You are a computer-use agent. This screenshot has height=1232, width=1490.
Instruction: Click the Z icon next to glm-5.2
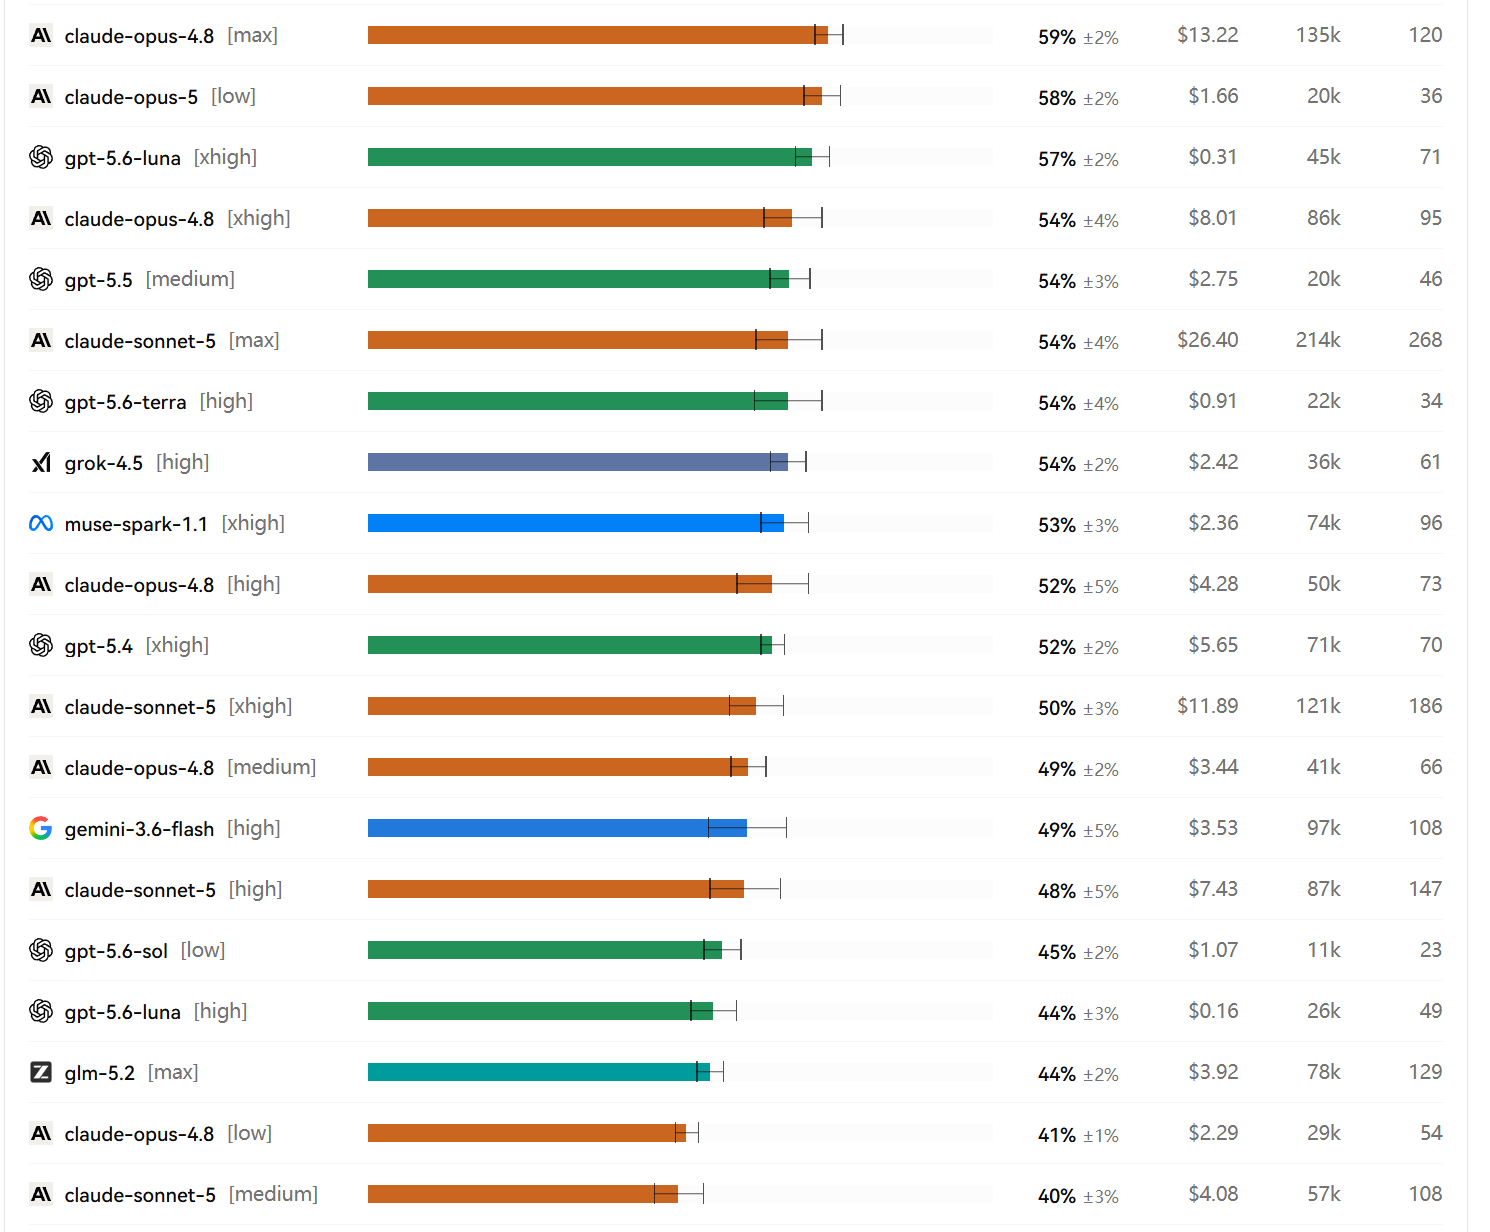click(41, 1072)
